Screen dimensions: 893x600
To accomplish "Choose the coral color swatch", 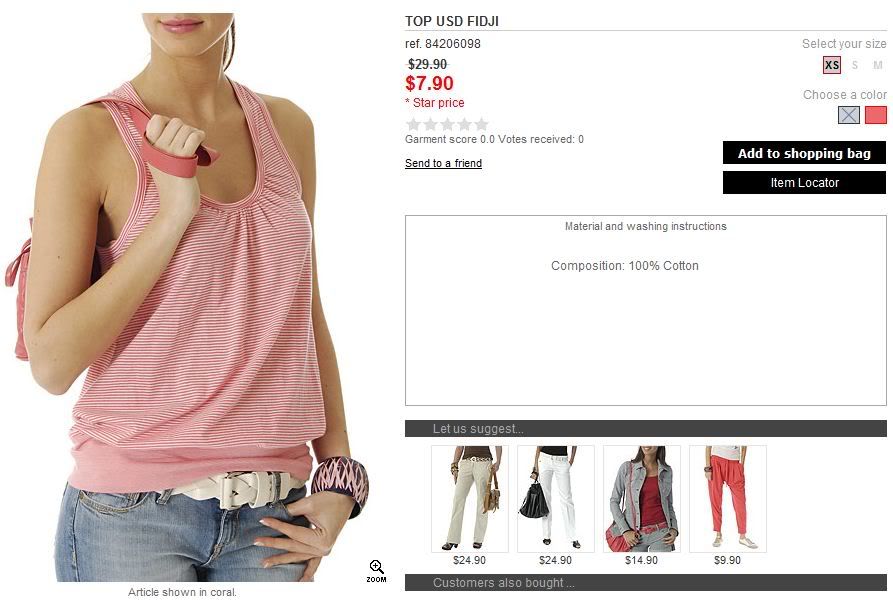I will (876, 115).
